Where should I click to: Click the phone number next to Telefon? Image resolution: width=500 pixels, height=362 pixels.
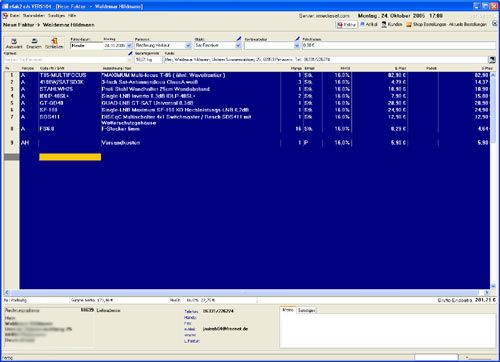tap(218, 311)
